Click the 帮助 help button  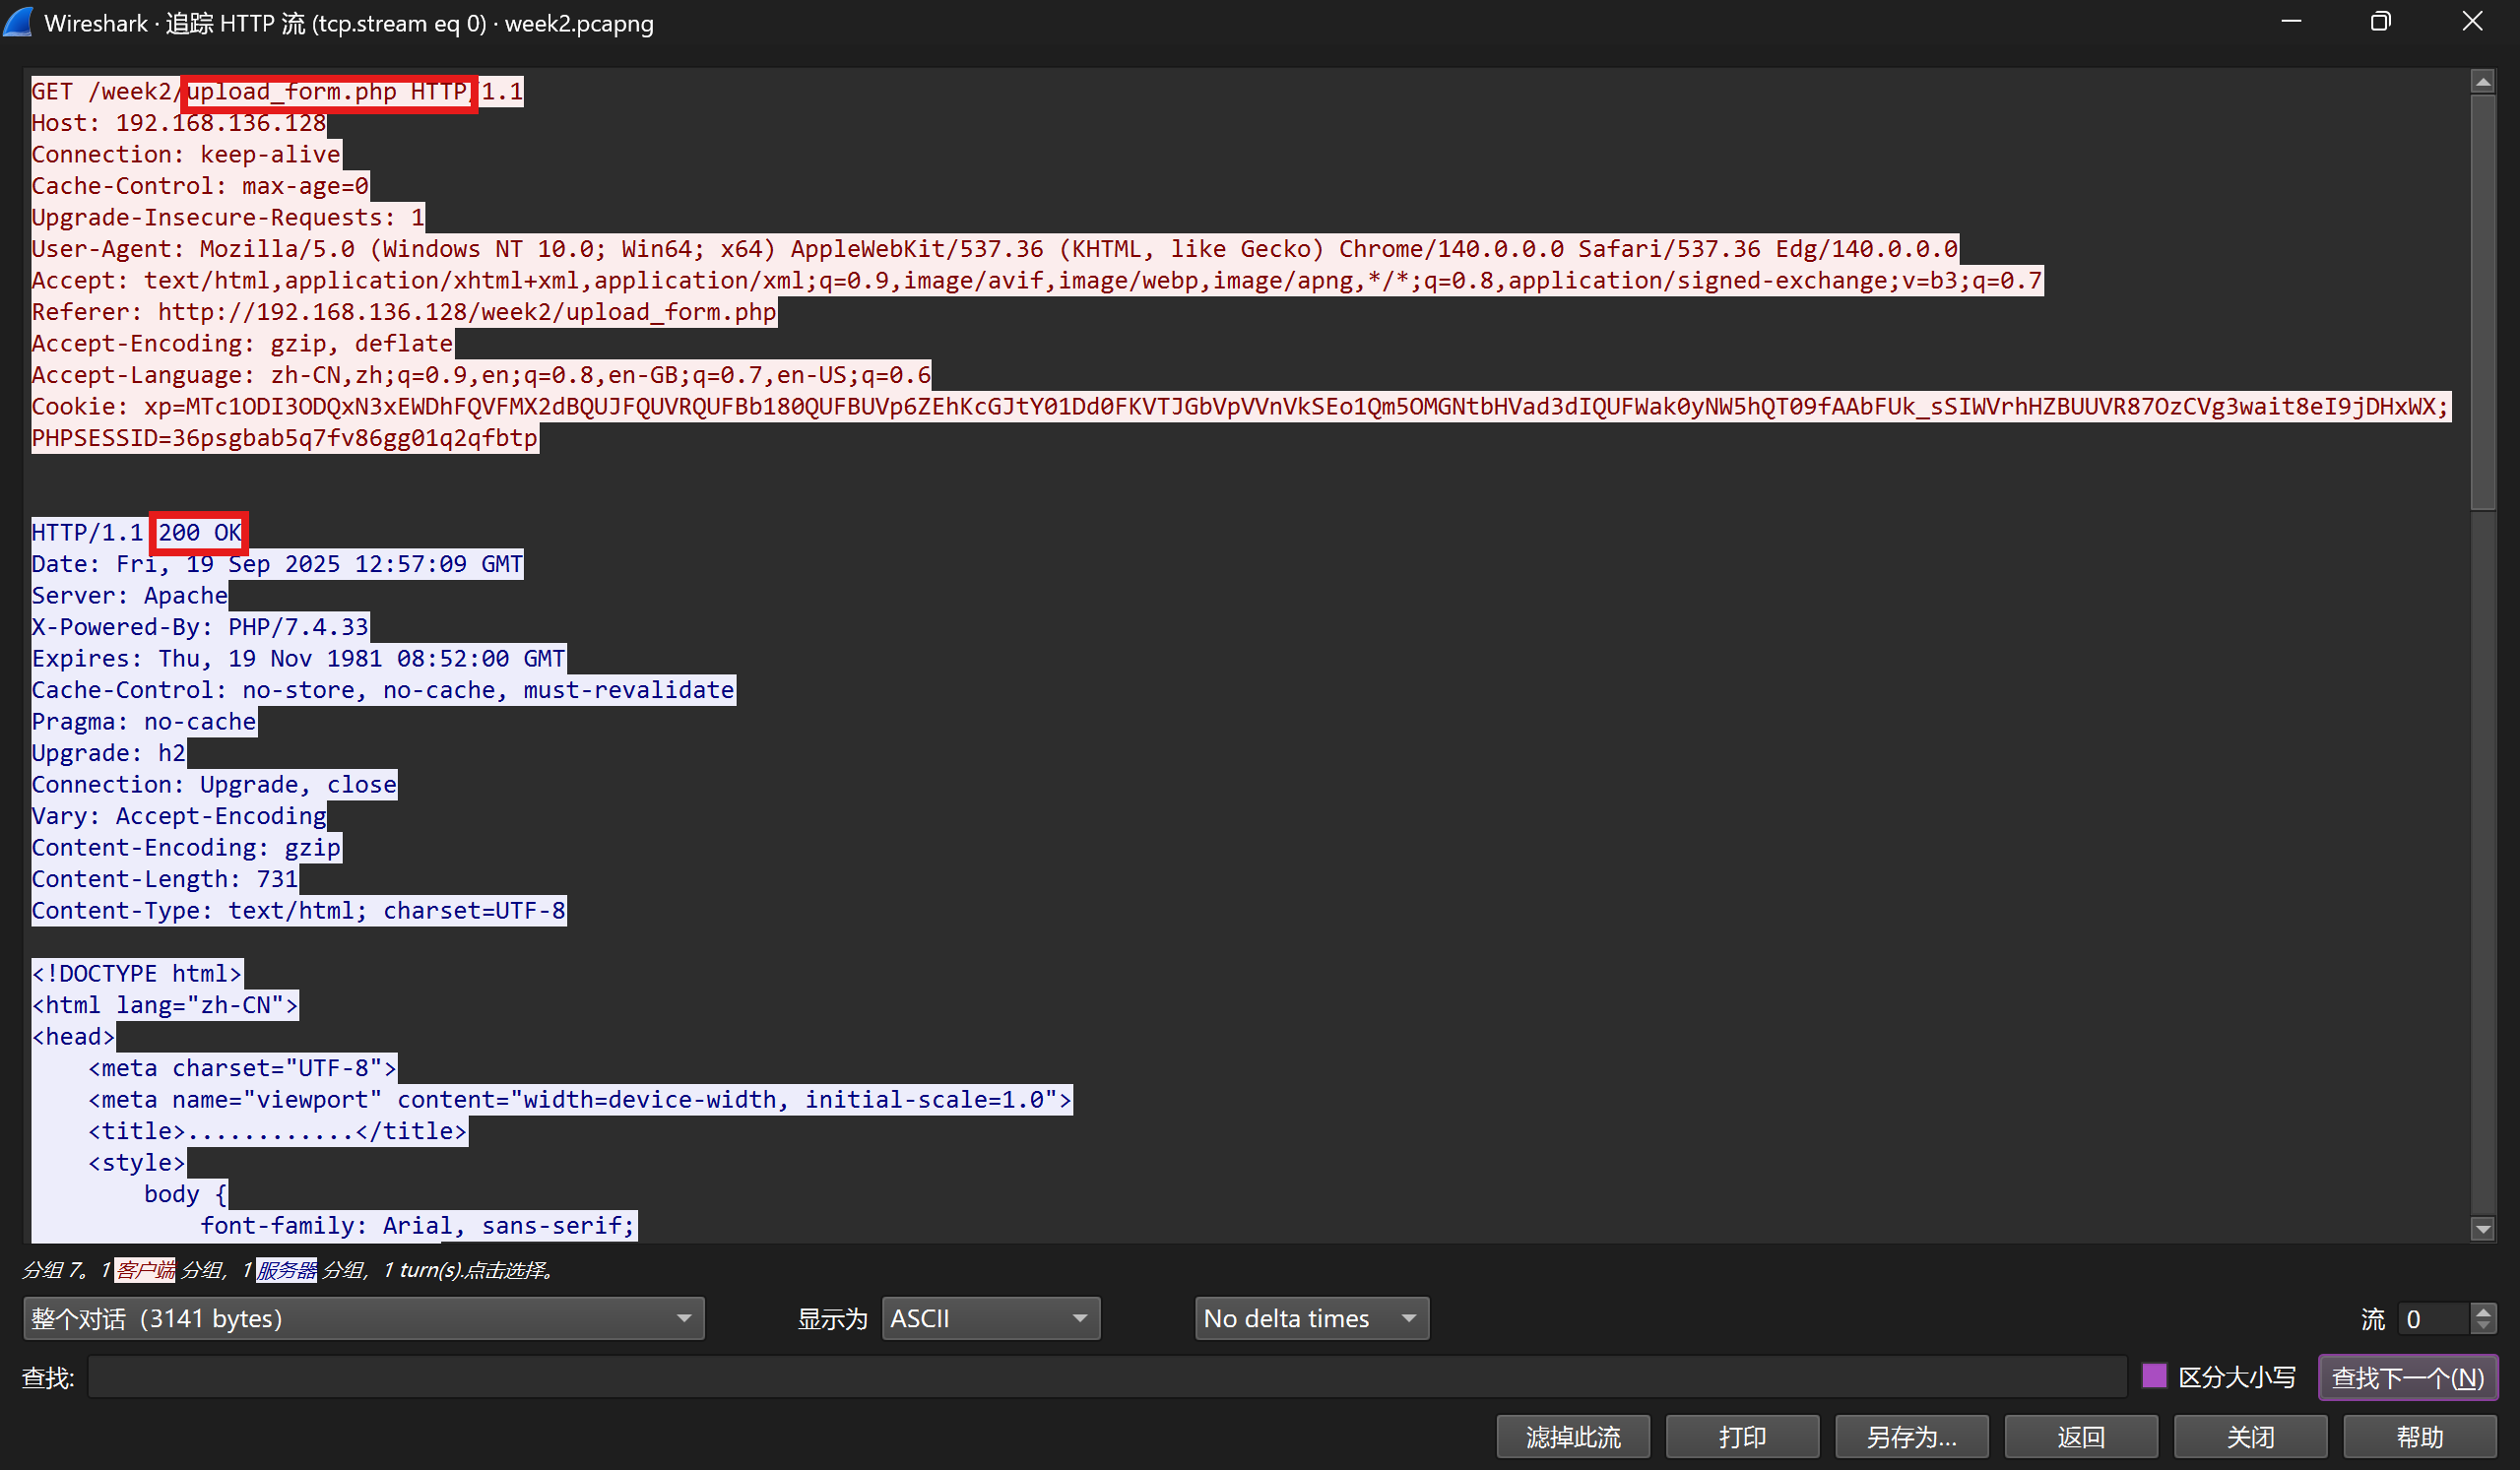(x=2420, y=1437)
